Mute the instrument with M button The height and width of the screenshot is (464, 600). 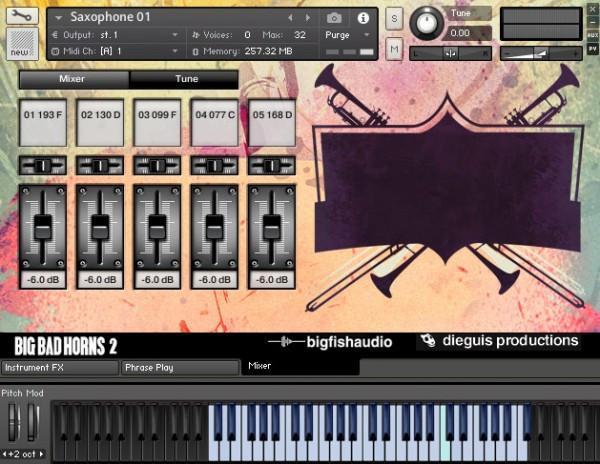393,49
